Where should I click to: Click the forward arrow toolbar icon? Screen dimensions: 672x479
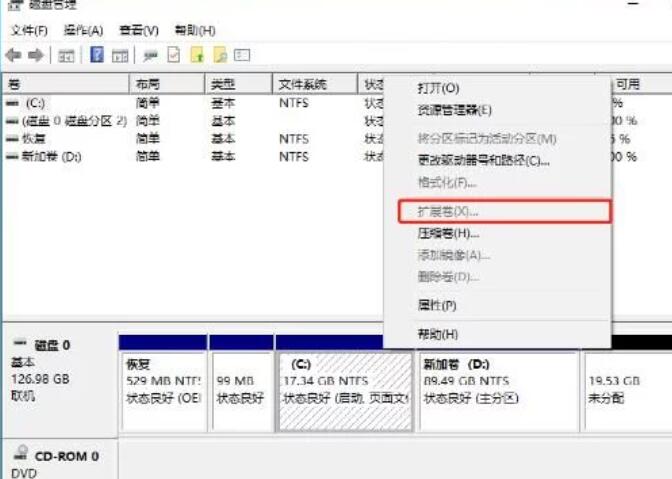pos(36,55)
